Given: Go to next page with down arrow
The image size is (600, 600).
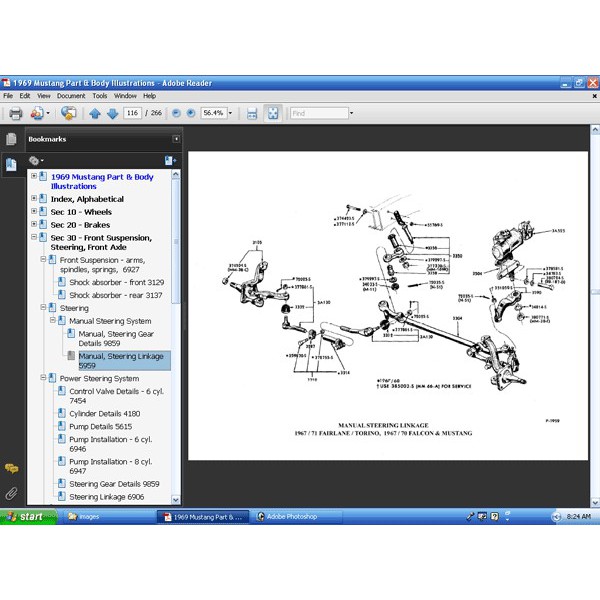Looking at the screenshot, I should [x=112, y=114].
